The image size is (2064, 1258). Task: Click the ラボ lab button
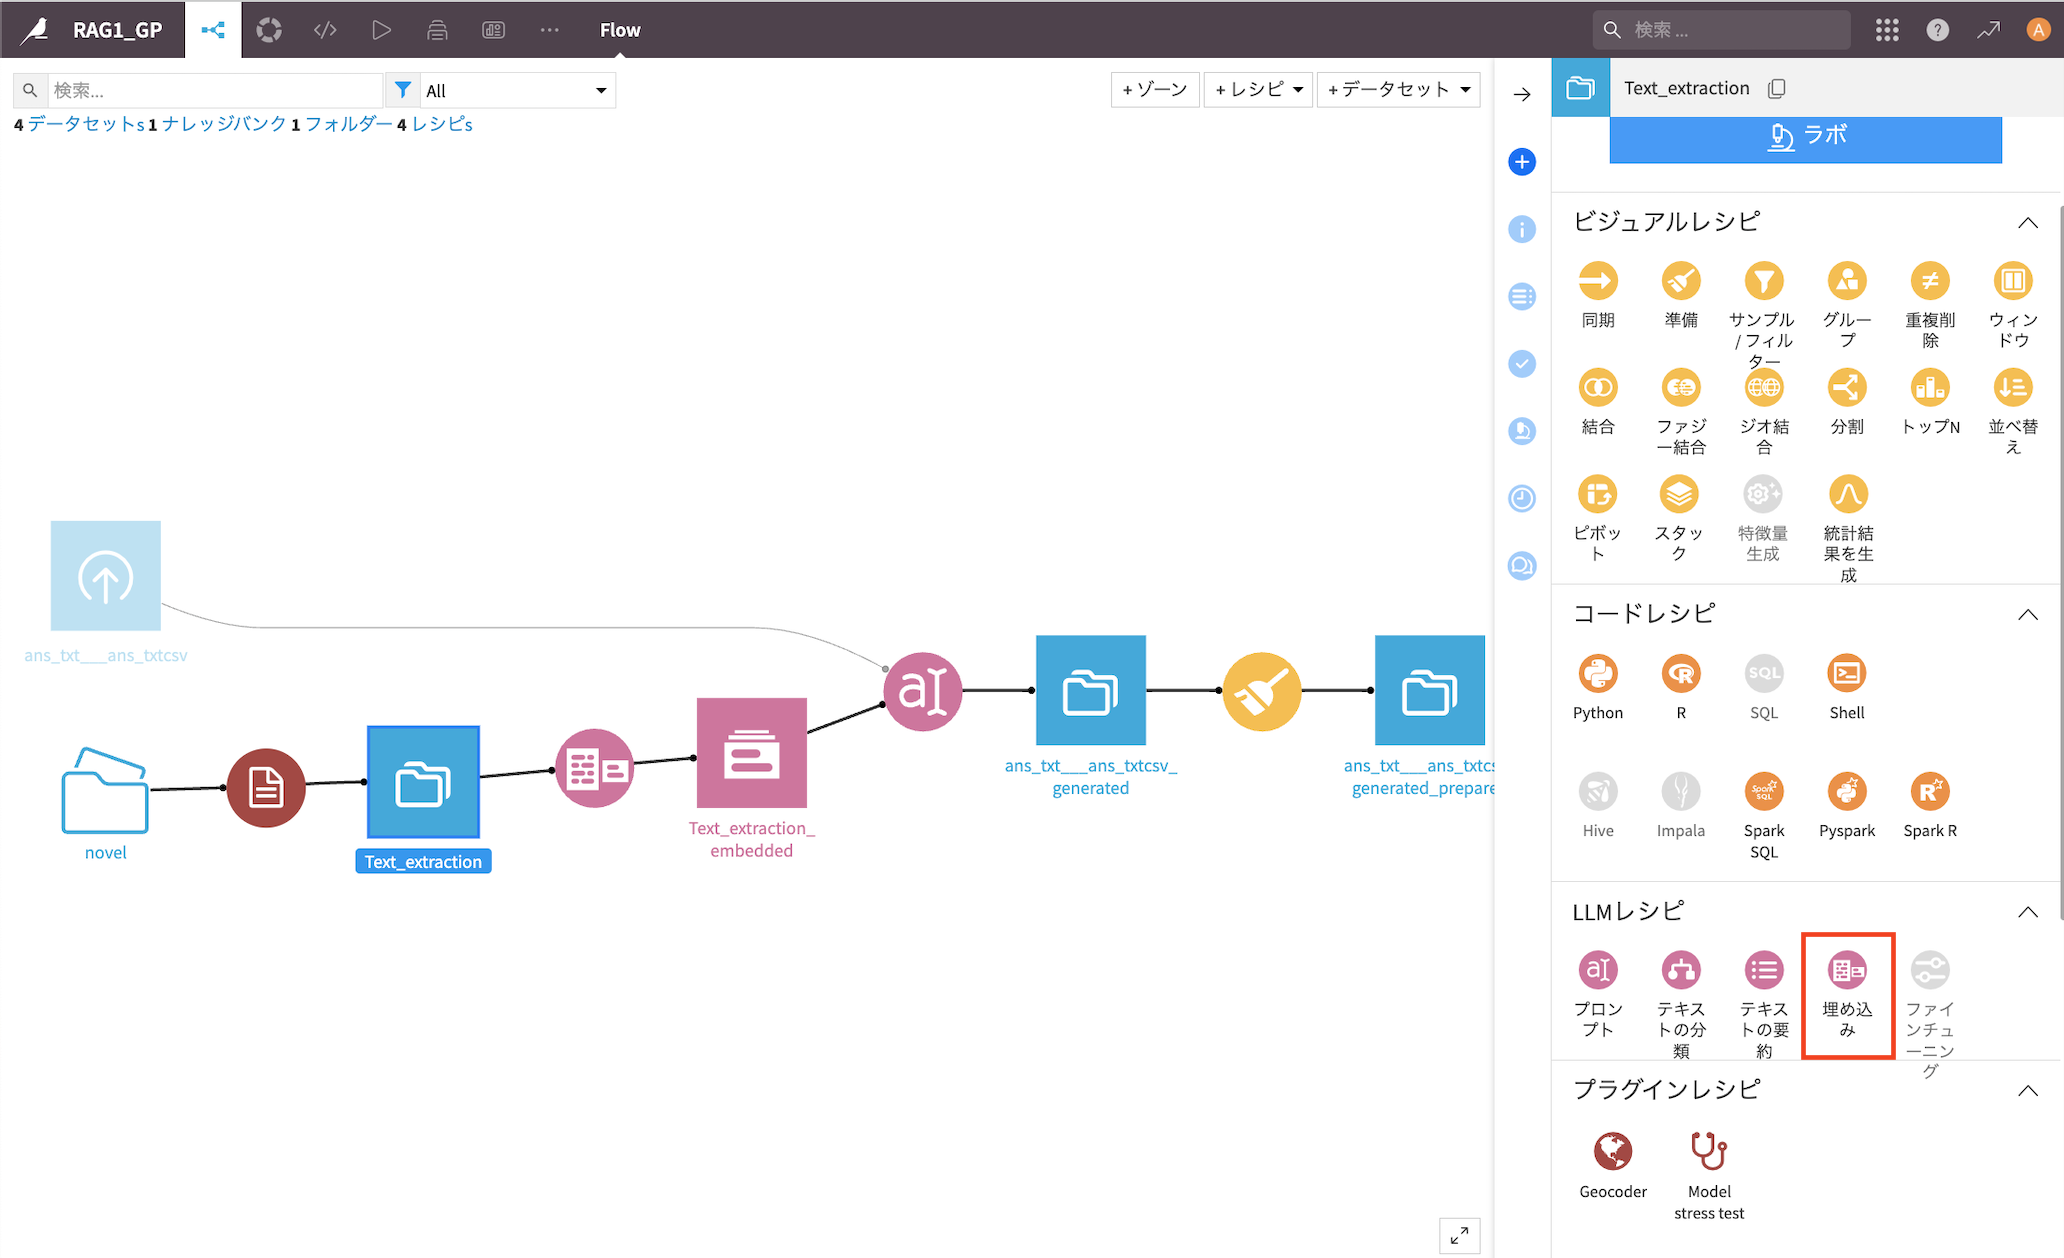(x=1805, y=137)
